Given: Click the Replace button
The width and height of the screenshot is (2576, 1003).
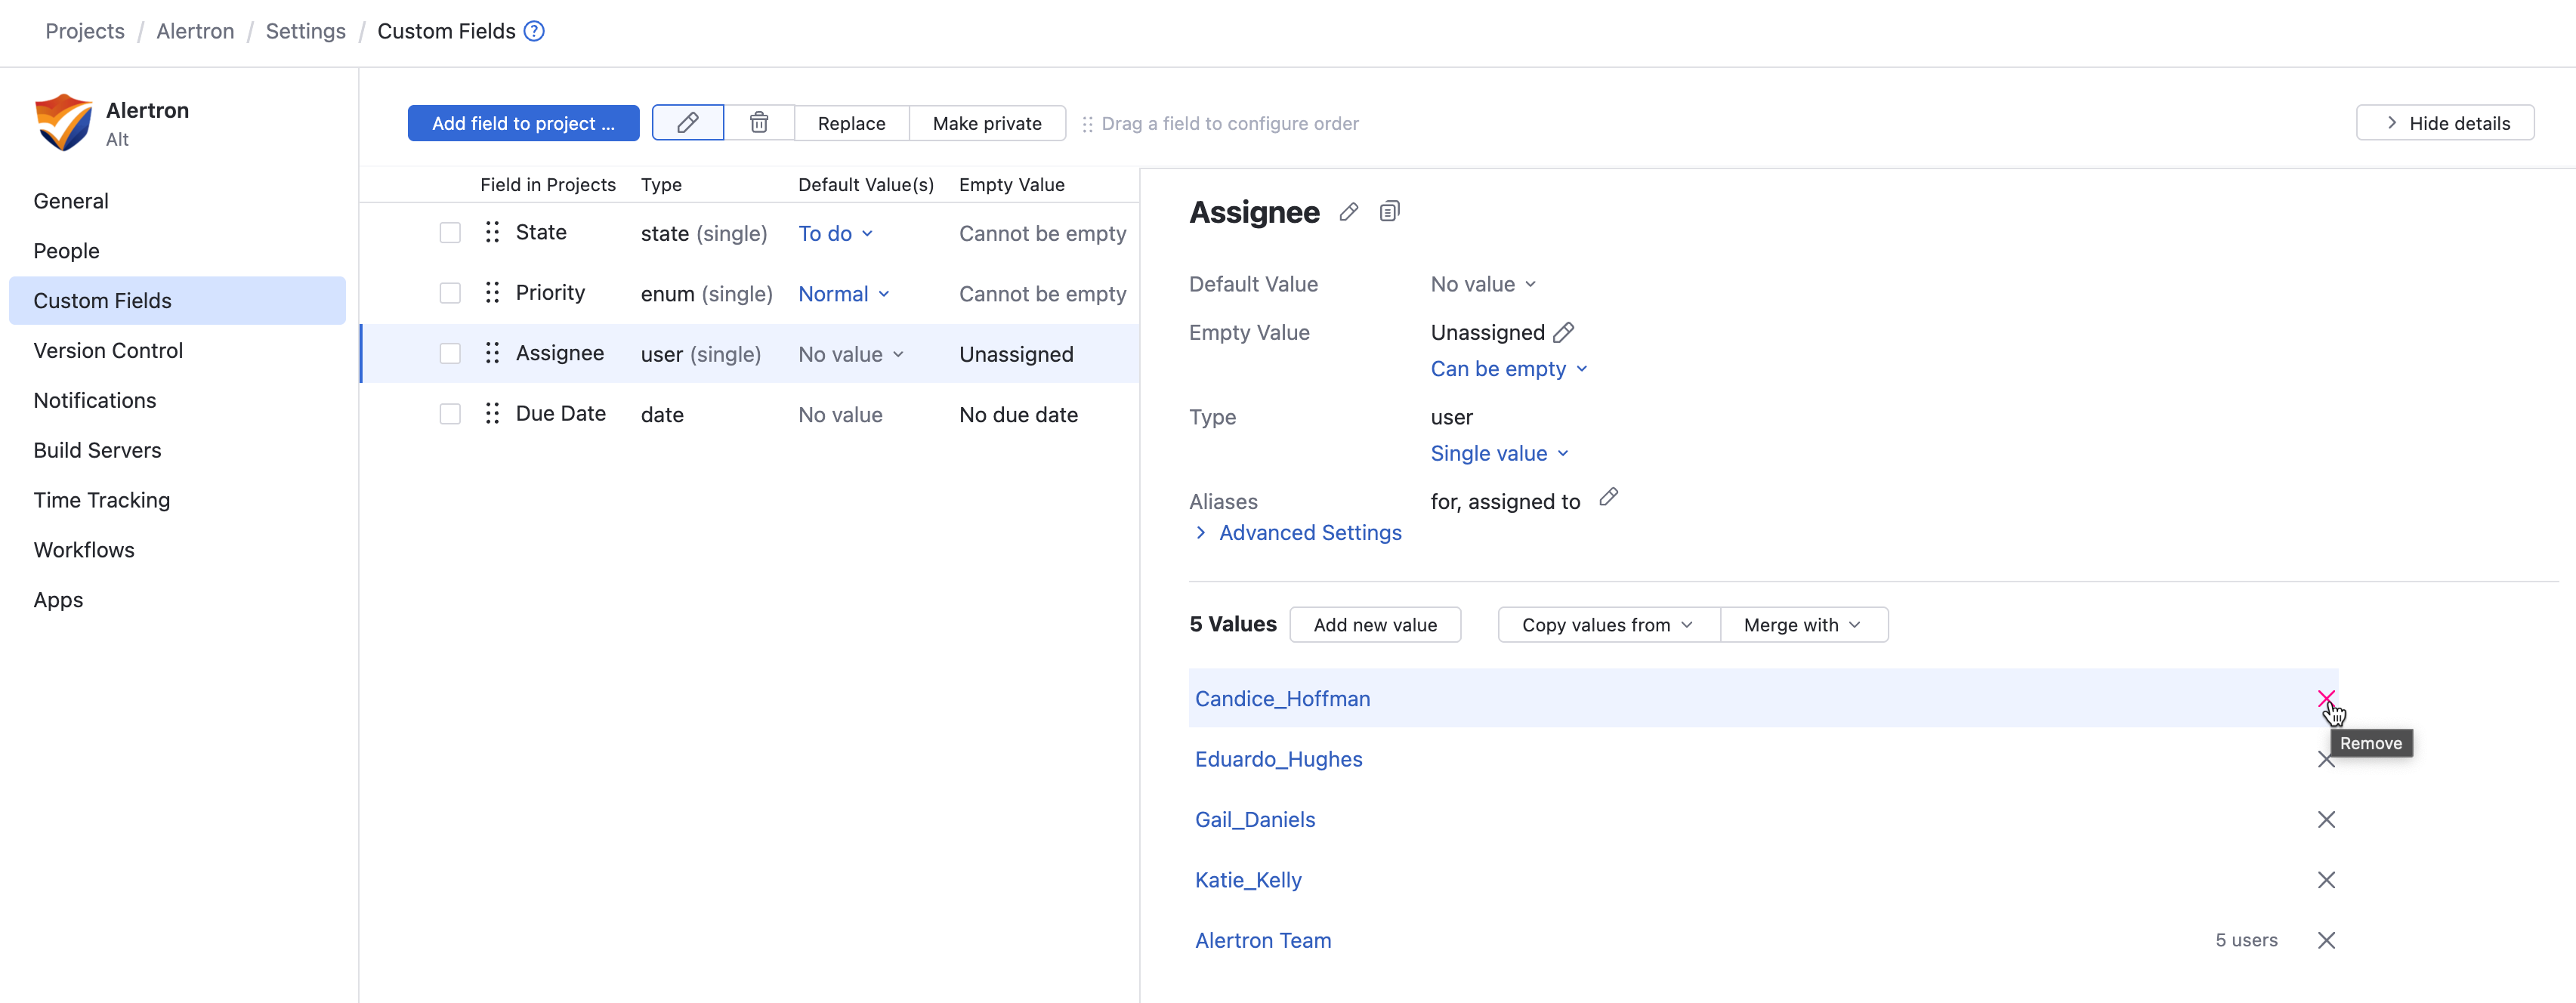Looking at the screenshot, I should point(851,123).
